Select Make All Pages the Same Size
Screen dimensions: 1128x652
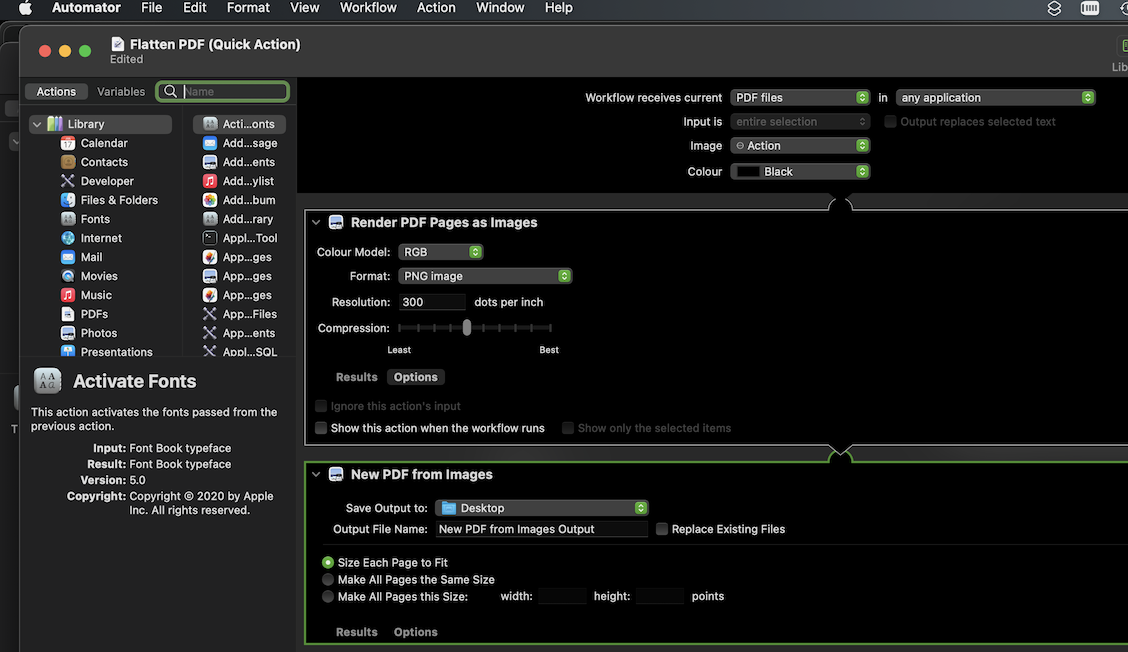tap(328, 580)
